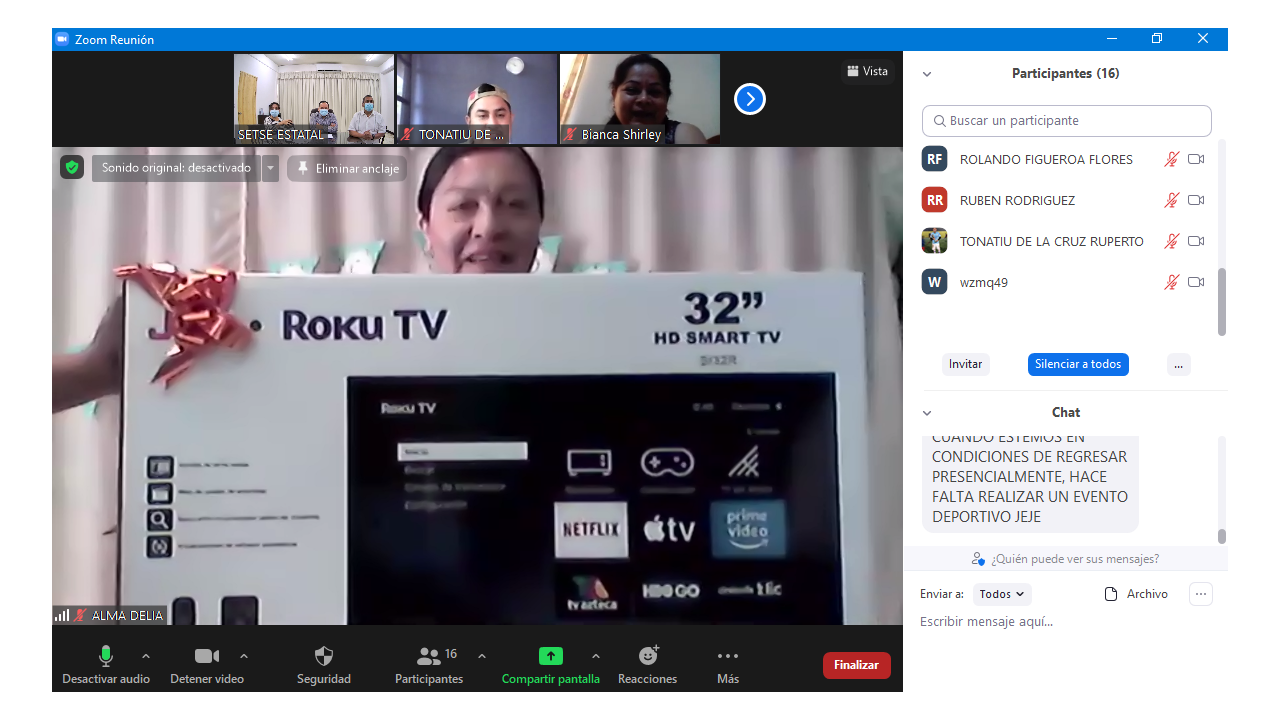The height and width of the screenshot is (720, 1280).
Task: Open video options arrow beside Detener video
Action: coord(244,656)
